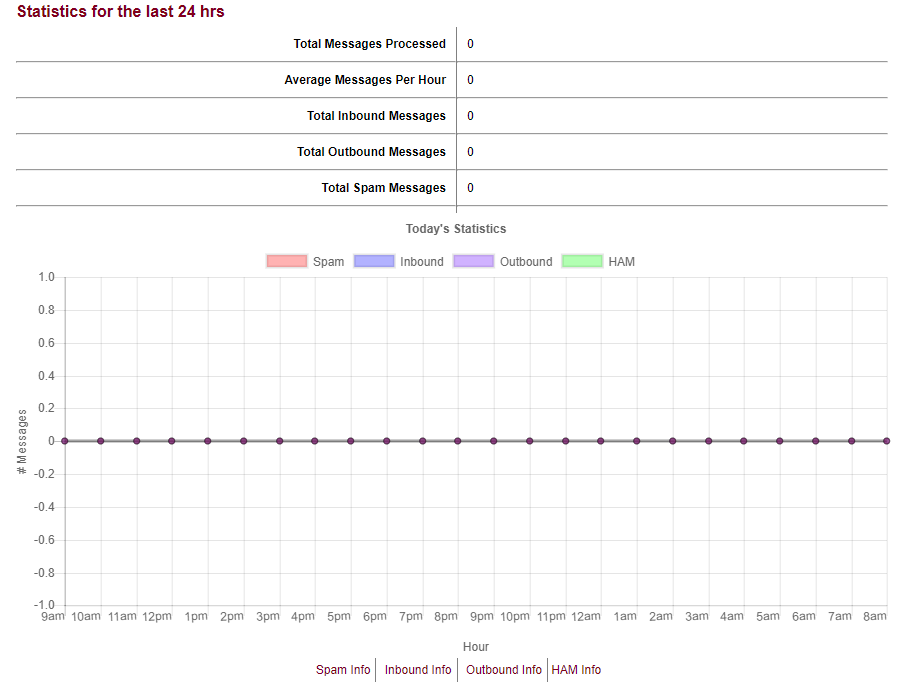Click the chart point for 8am

pyautogui.click(x=887, y=441)
